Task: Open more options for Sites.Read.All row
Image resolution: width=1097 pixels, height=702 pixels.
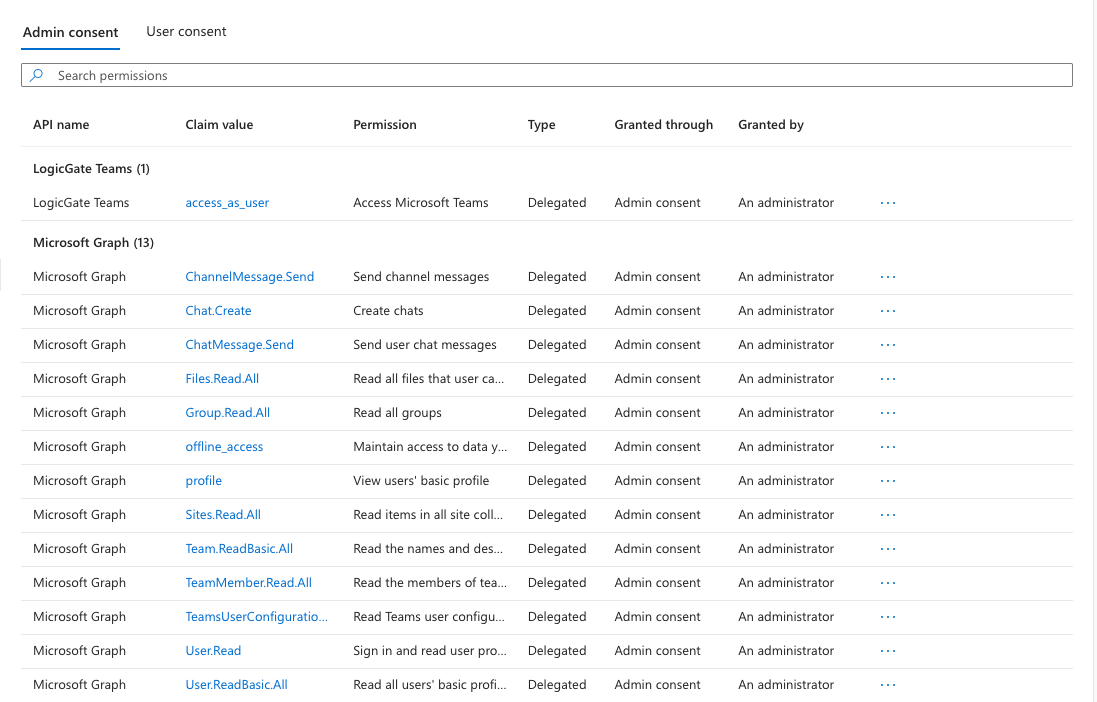Action: pyautogui.click(x=888, y=515)
